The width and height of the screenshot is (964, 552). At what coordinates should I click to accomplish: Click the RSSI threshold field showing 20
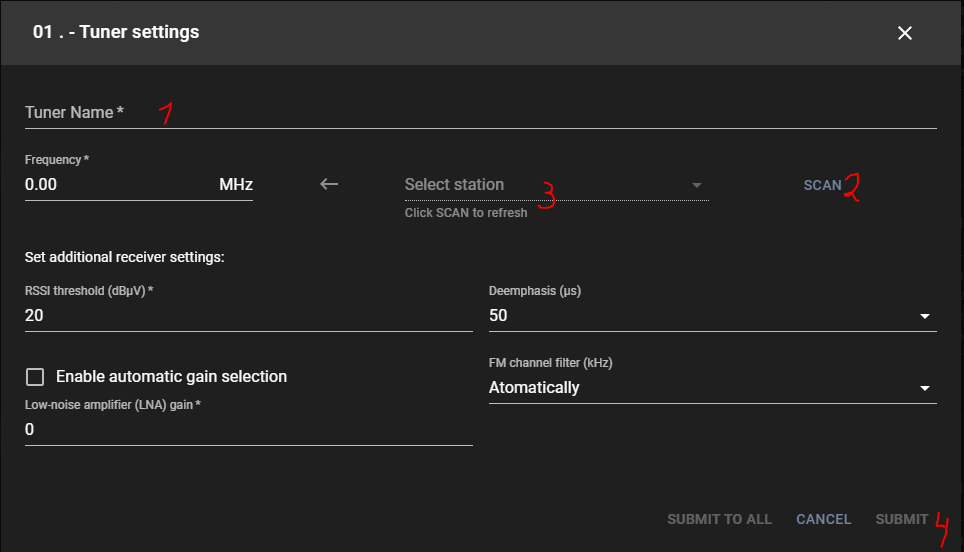pyautogui.click(x=248, y=316)
